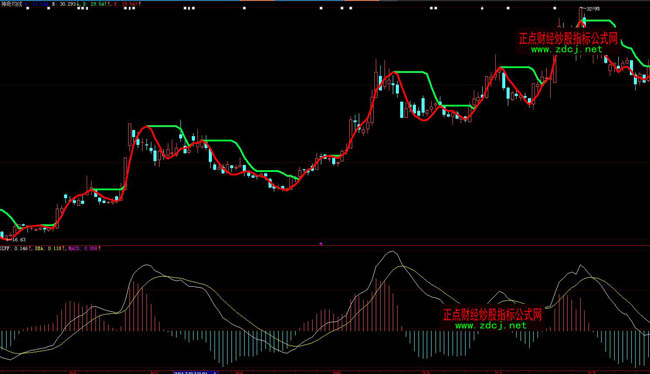Image resolution: width=650 pixels, height=374 pixels.
Task: Click the blue value in top indicator readout
Action: 36,4
